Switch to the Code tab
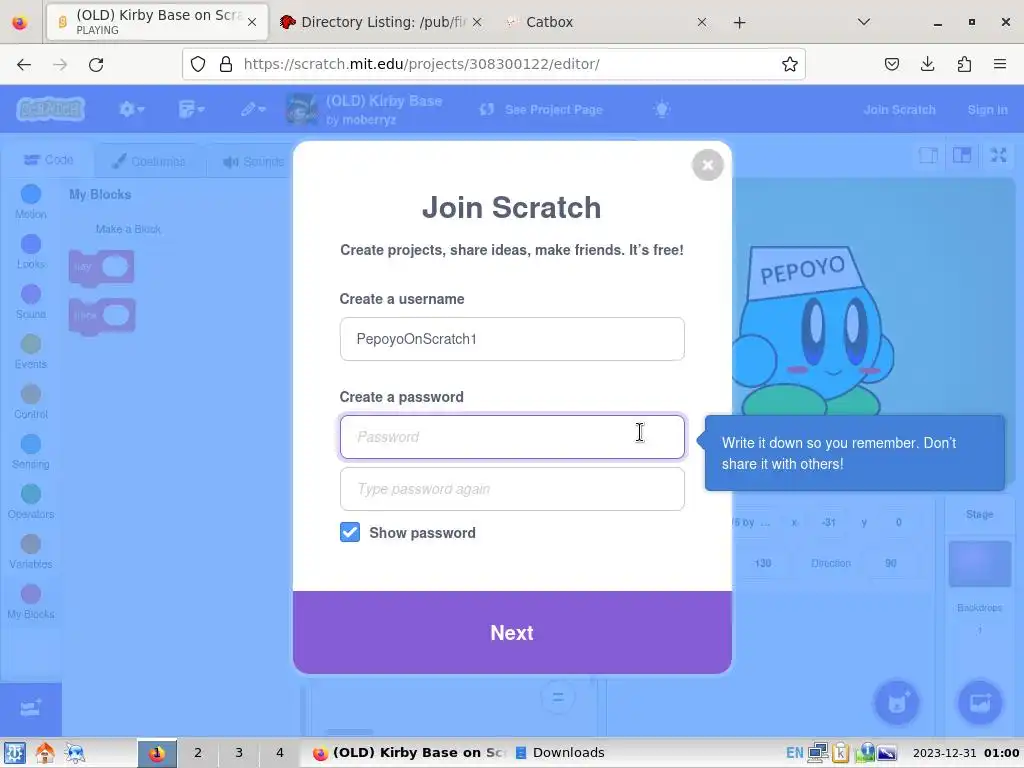 pyautogui.click(x=48, y=160)
